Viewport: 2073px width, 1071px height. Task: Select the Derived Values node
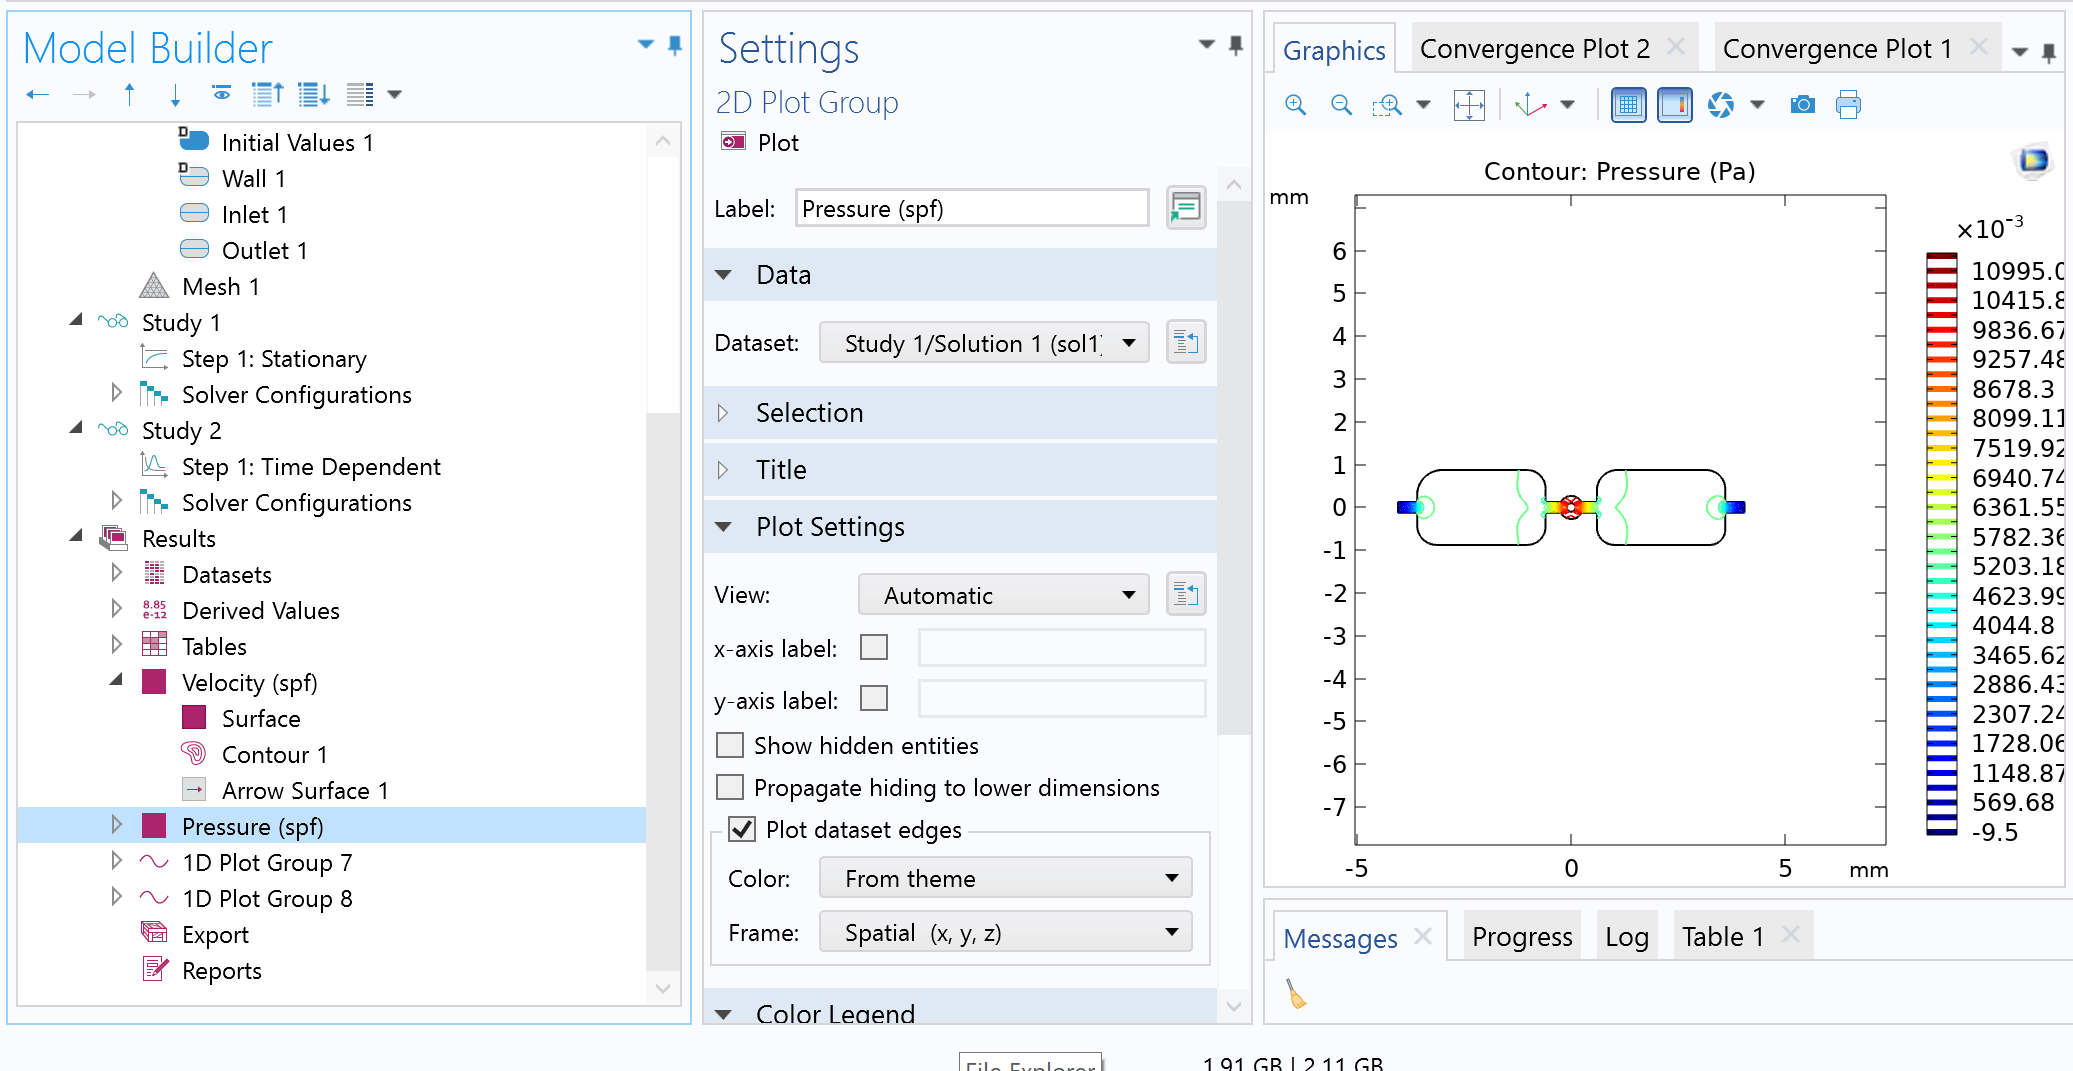pyautogui.click(x=260, y=611)
